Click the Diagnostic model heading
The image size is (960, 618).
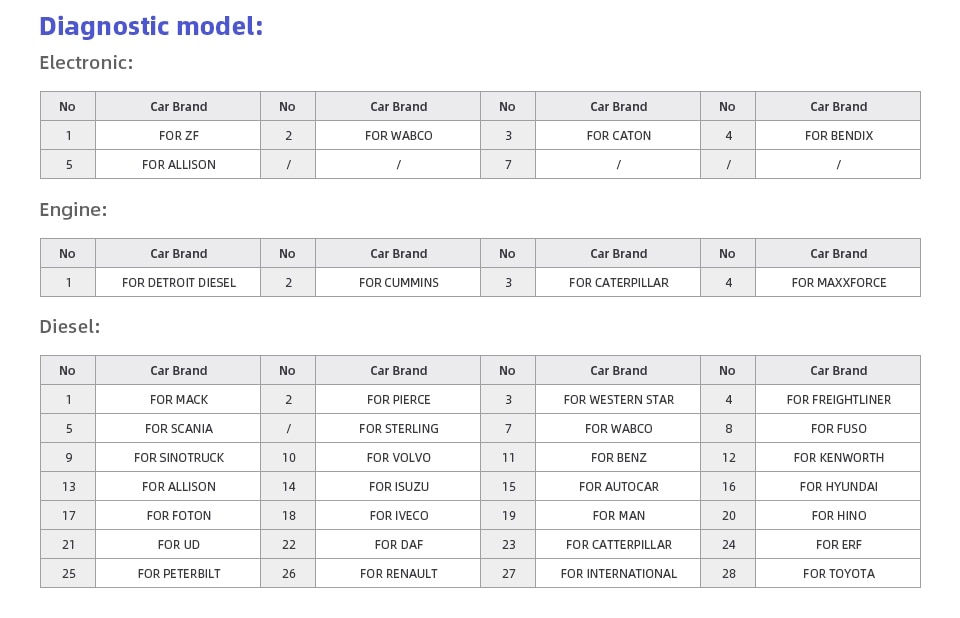pyautogui.click(x=151, y=26)
